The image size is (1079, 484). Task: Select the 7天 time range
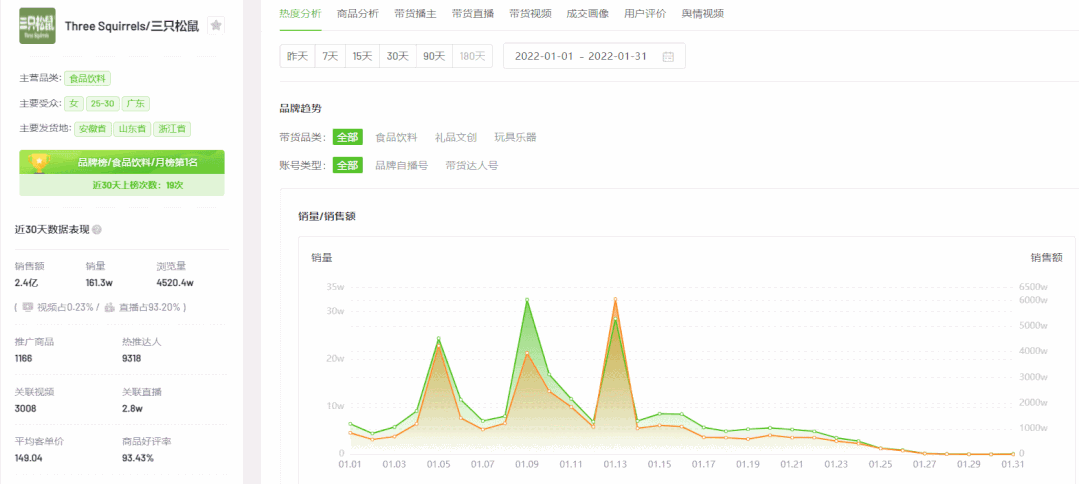point(330,56)
